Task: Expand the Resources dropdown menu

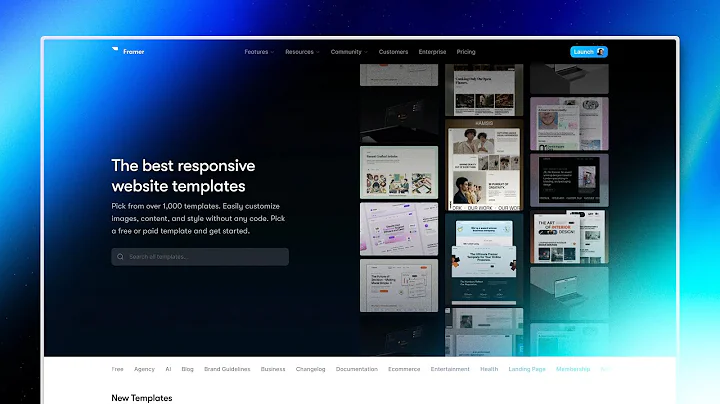Action: pos(302,52)
